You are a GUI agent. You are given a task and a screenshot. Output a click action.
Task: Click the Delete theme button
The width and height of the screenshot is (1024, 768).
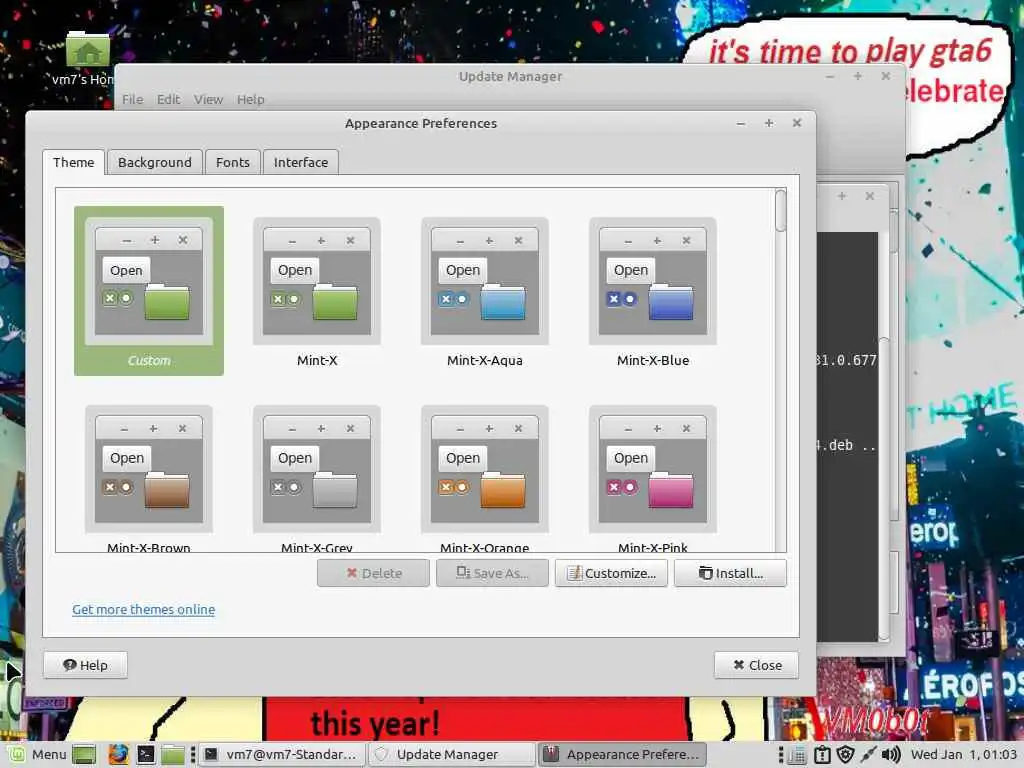click(x=374, y=573)
